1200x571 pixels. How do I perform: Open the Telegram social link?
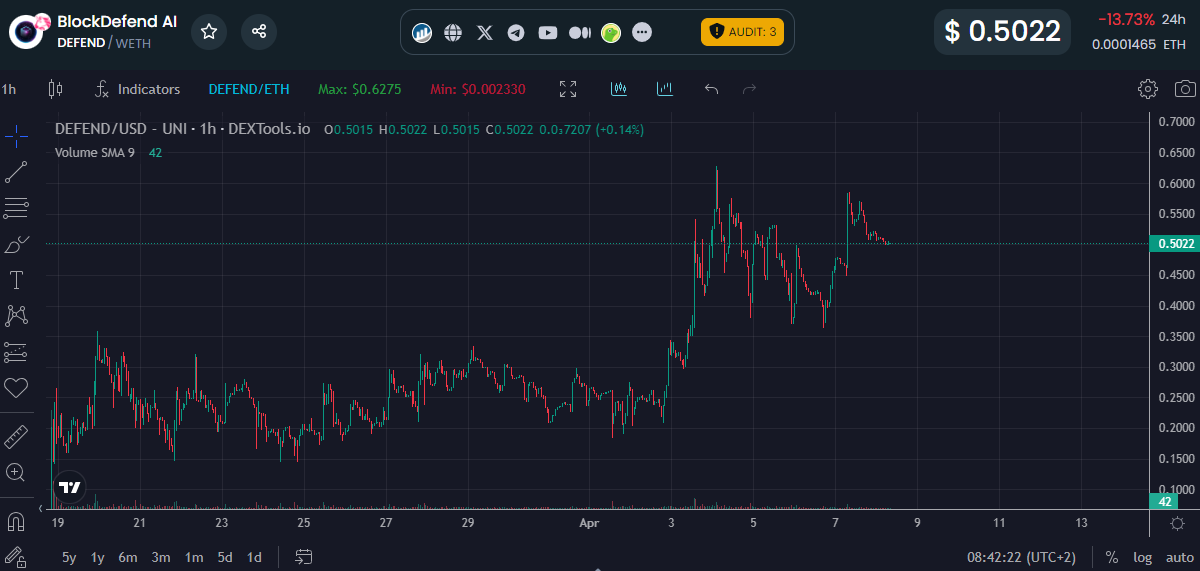(x=516, y=33)
